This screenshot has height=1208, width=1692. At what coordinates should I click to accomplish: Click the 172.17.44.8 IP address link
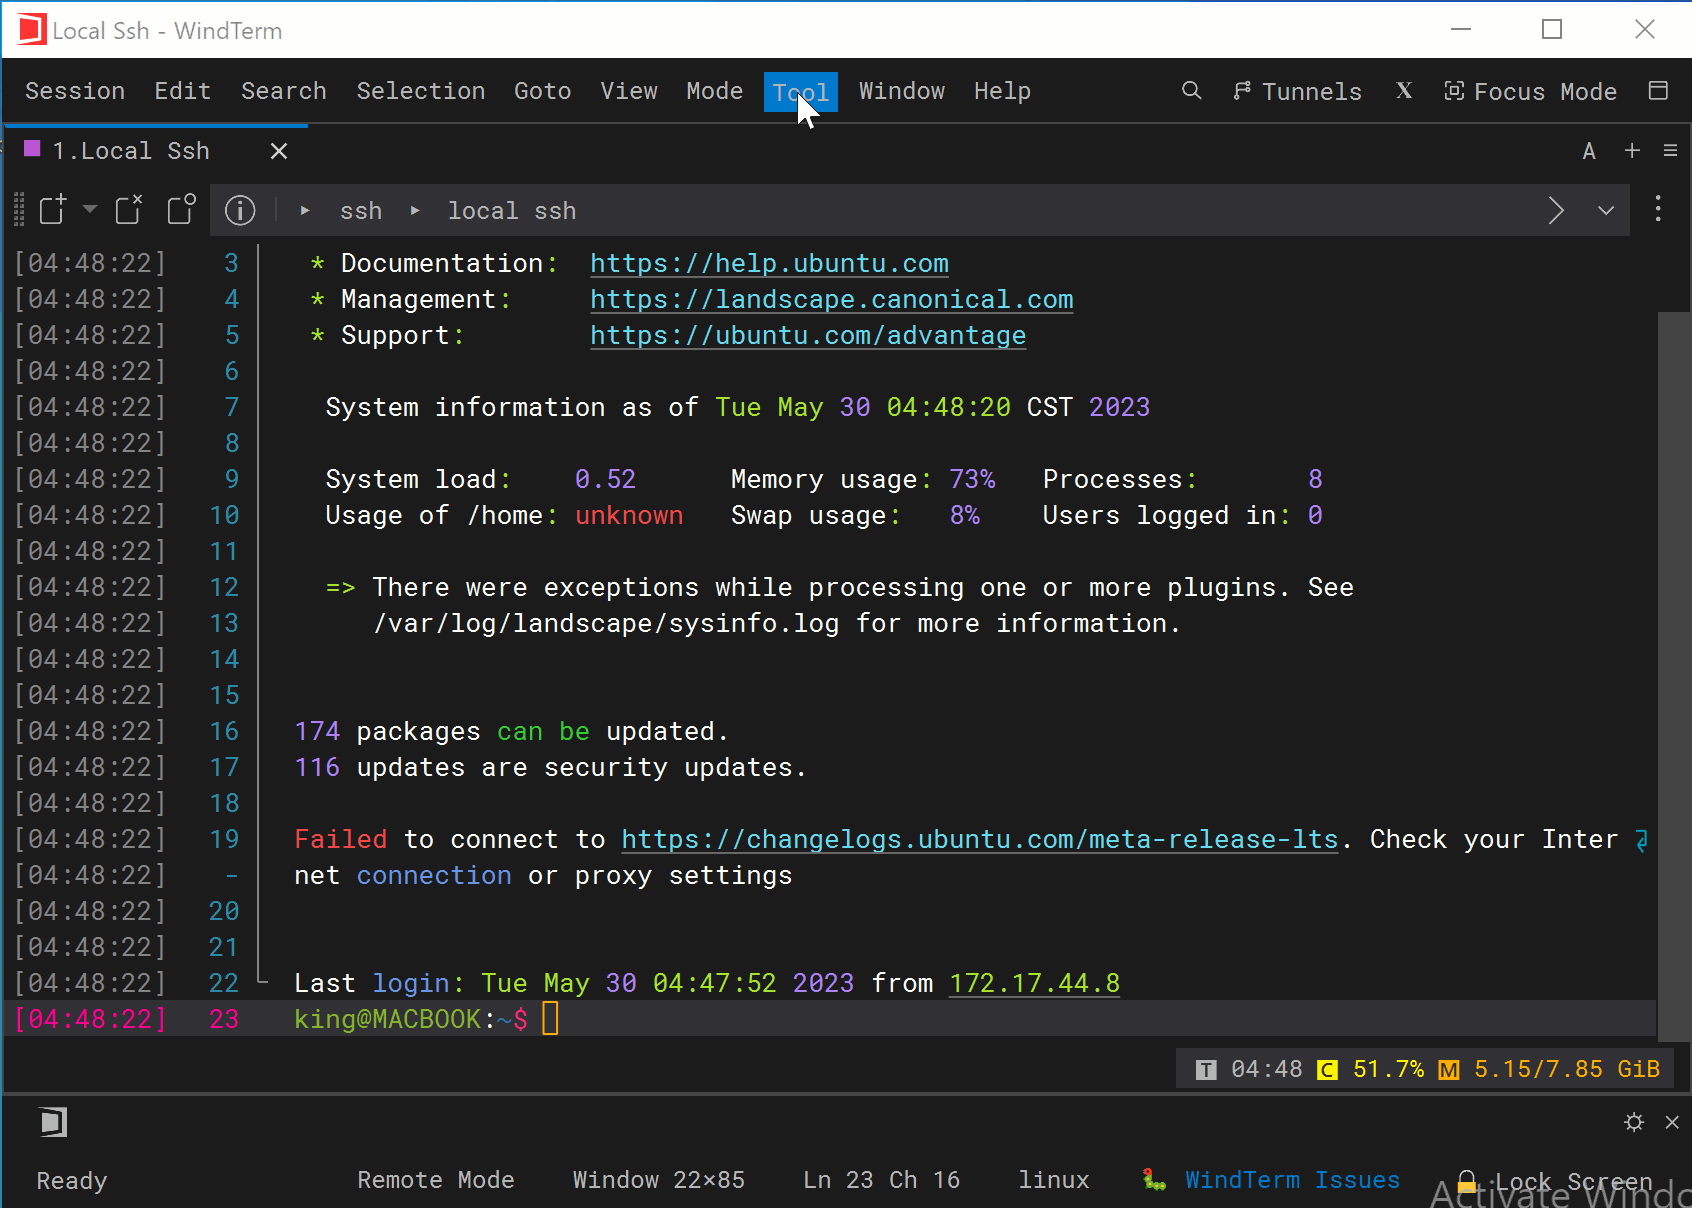(1034, 984)
